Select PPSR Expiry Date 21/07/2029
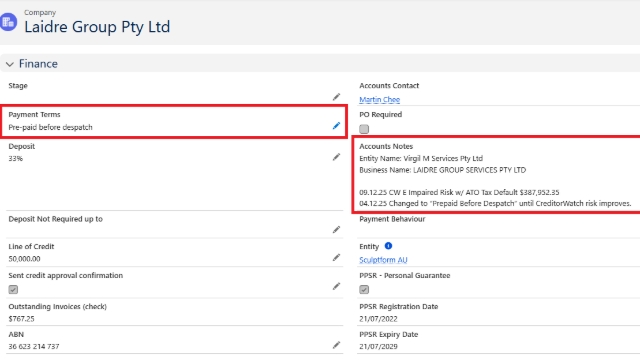Image resolution: width=640 pixels, height=360 pixels. point(378,346)
